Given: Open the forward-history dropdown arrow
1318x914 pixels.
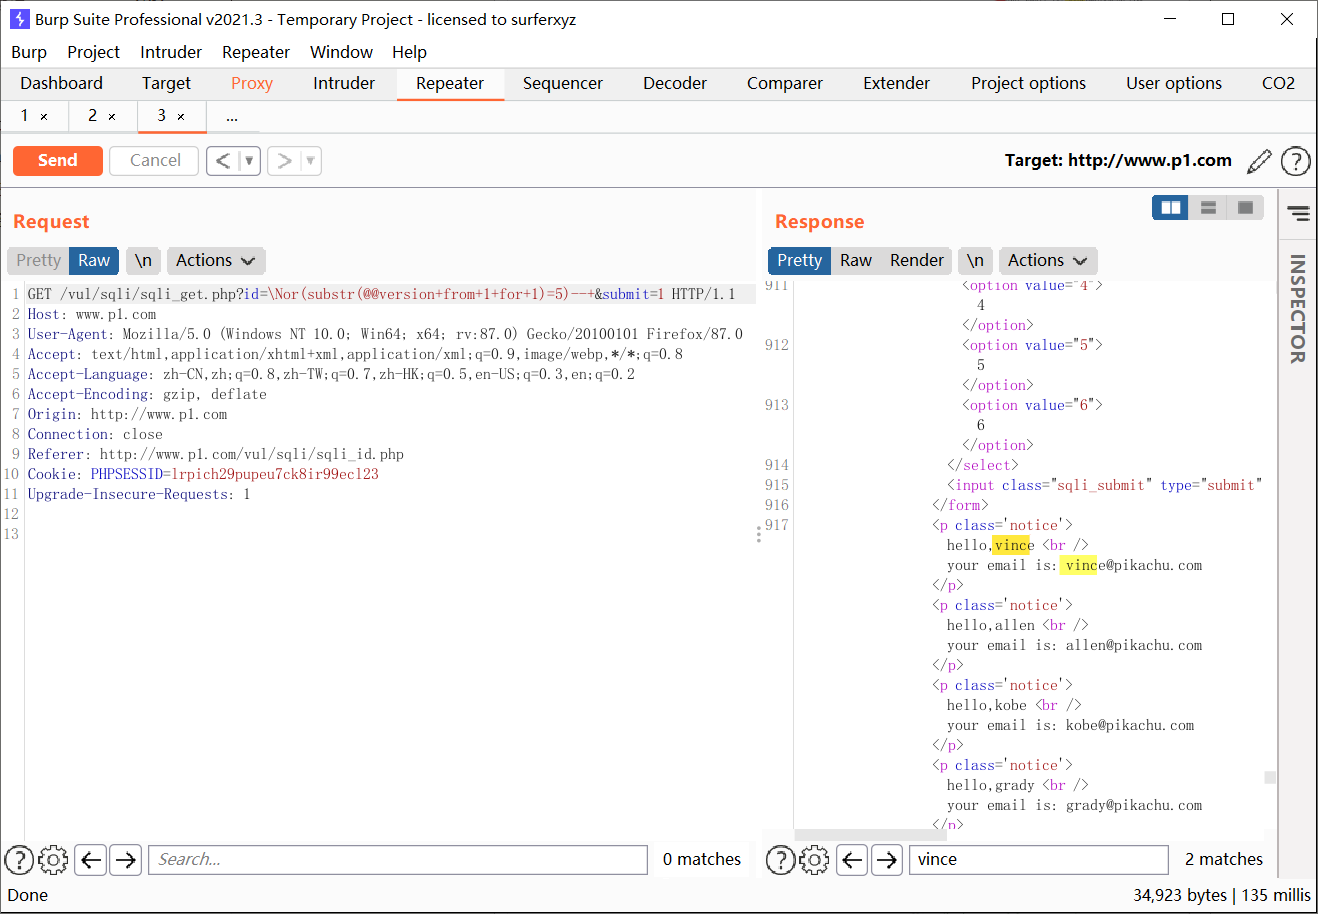Looking at the screenshot, I should click(x=311, y=161).
